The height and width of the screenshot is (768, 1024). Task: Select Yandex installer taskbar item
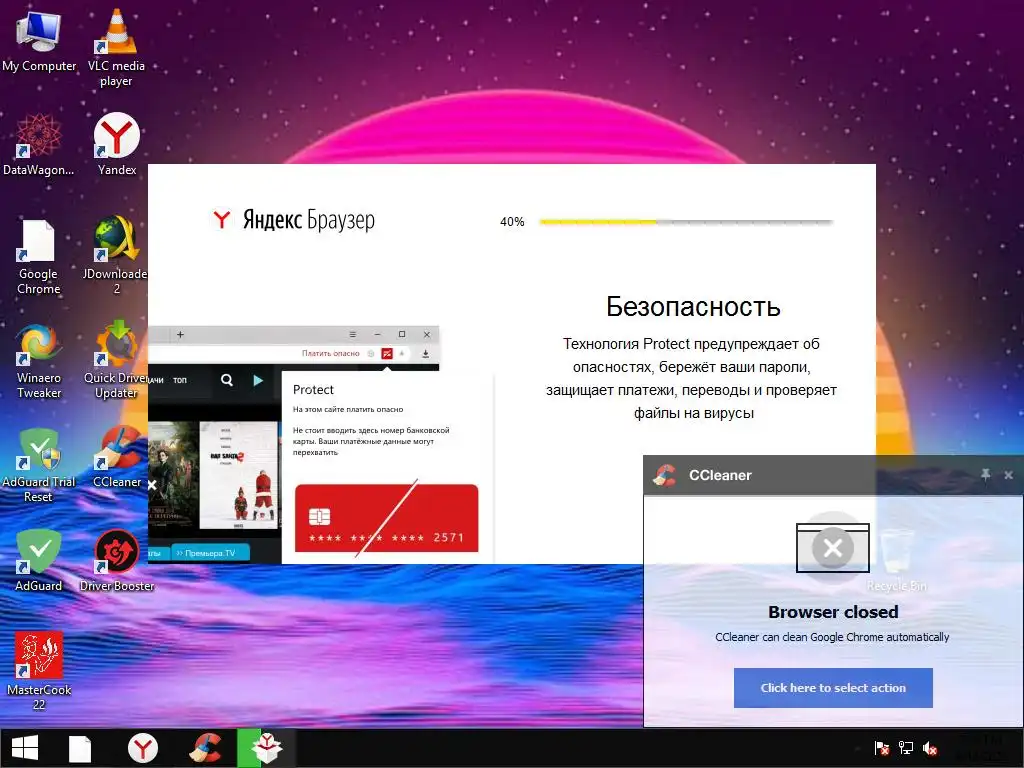(x=266, y=748)
